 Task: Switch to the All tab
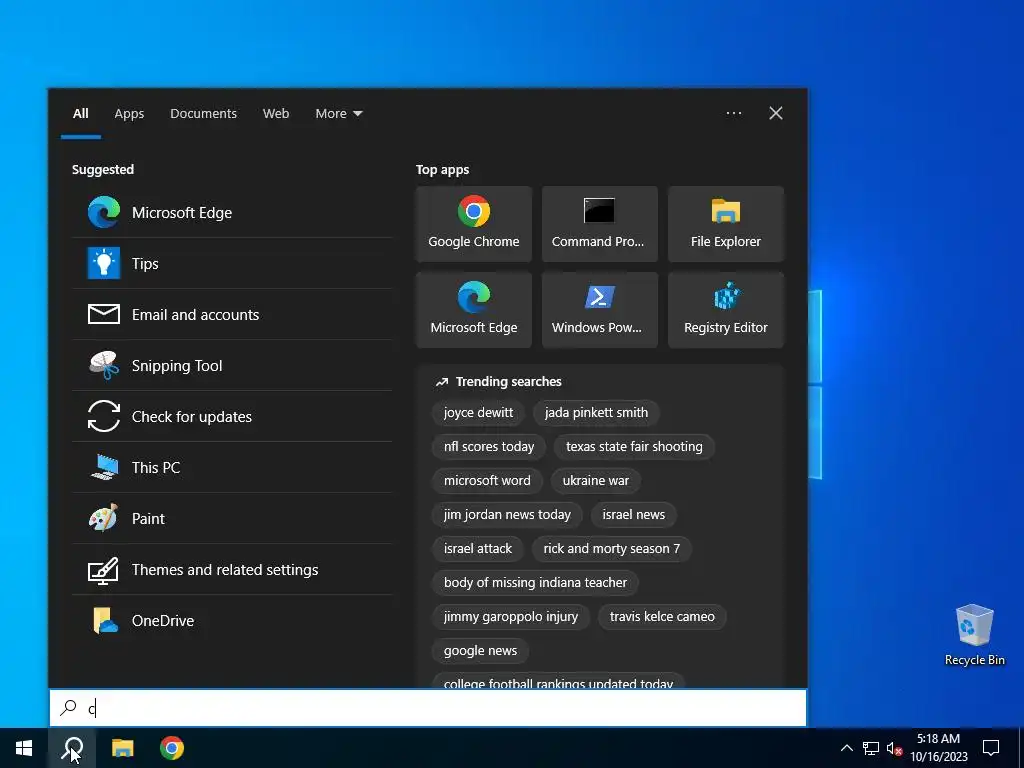coord(80,114)
